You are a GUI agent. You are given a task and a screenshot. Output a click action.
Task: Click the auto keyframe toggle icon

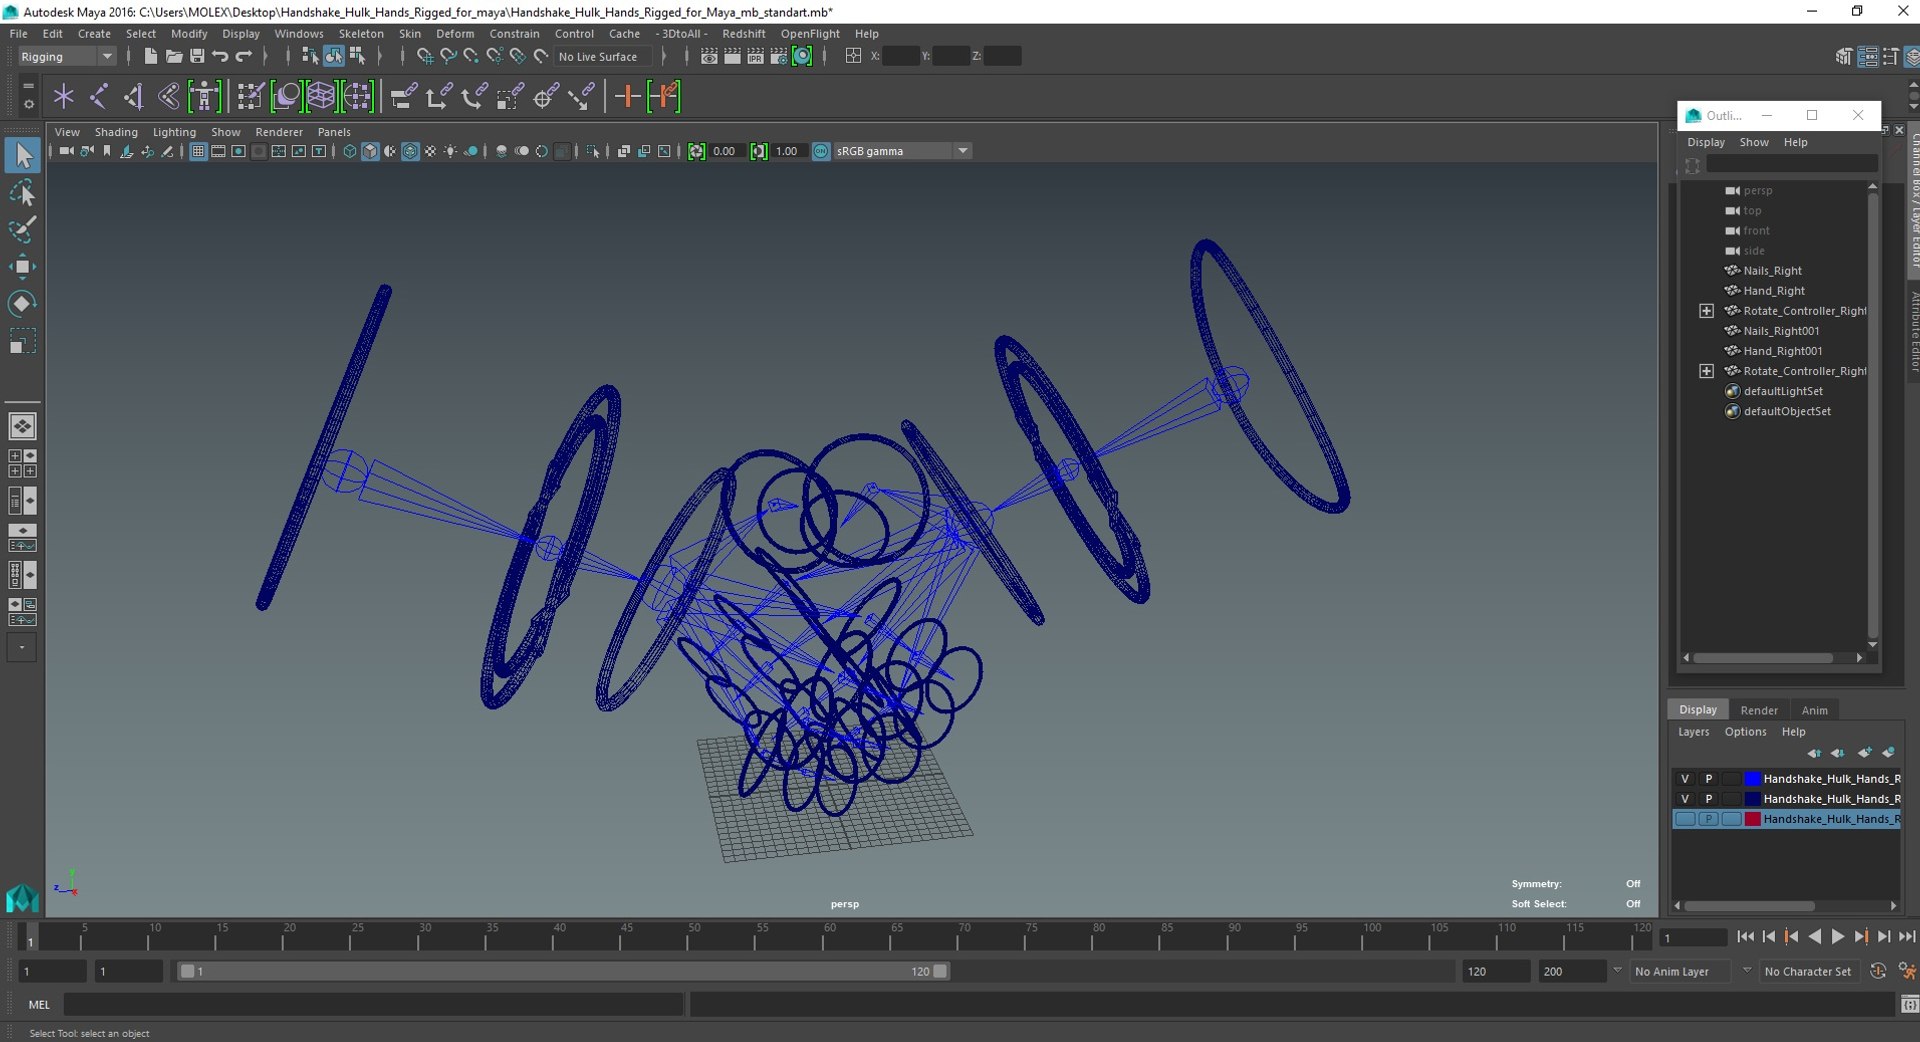tap(1878, 971)
